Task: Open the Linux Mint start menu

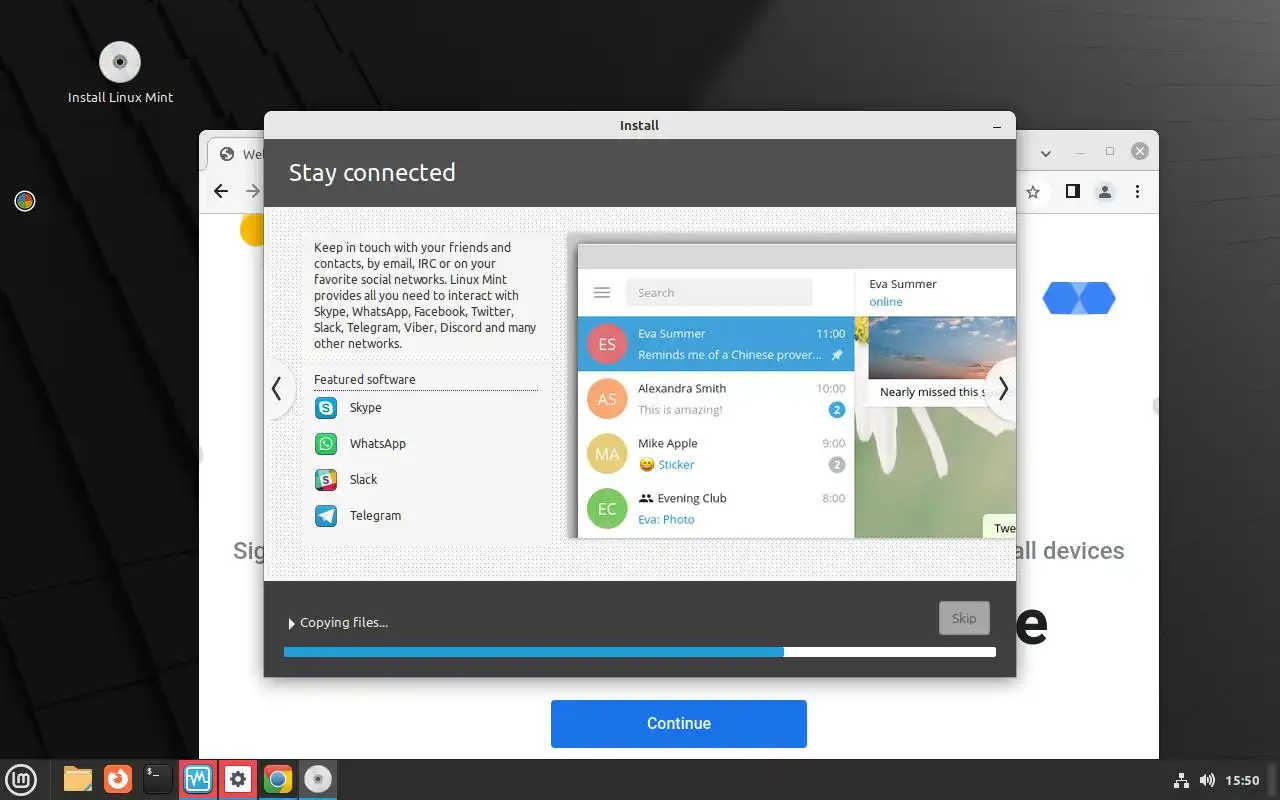Action: [x=22, y=779]
